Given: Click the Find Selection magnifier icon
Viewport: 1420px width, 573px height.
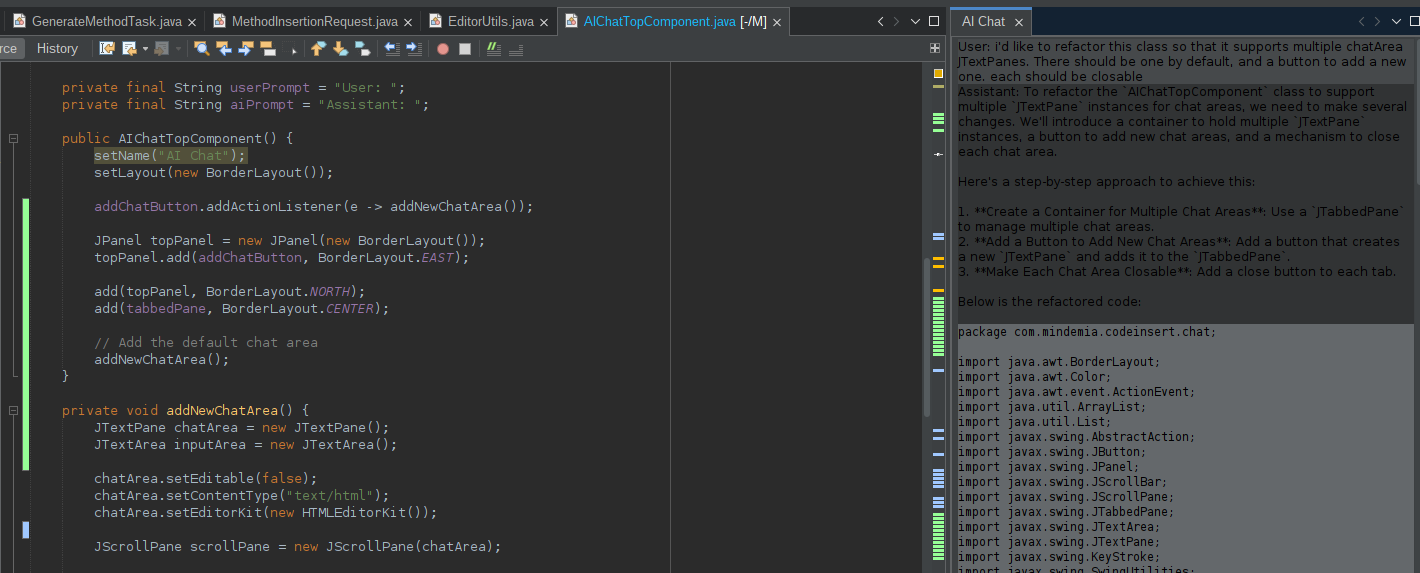Looking at the screenshot, I should pos(202,48).
